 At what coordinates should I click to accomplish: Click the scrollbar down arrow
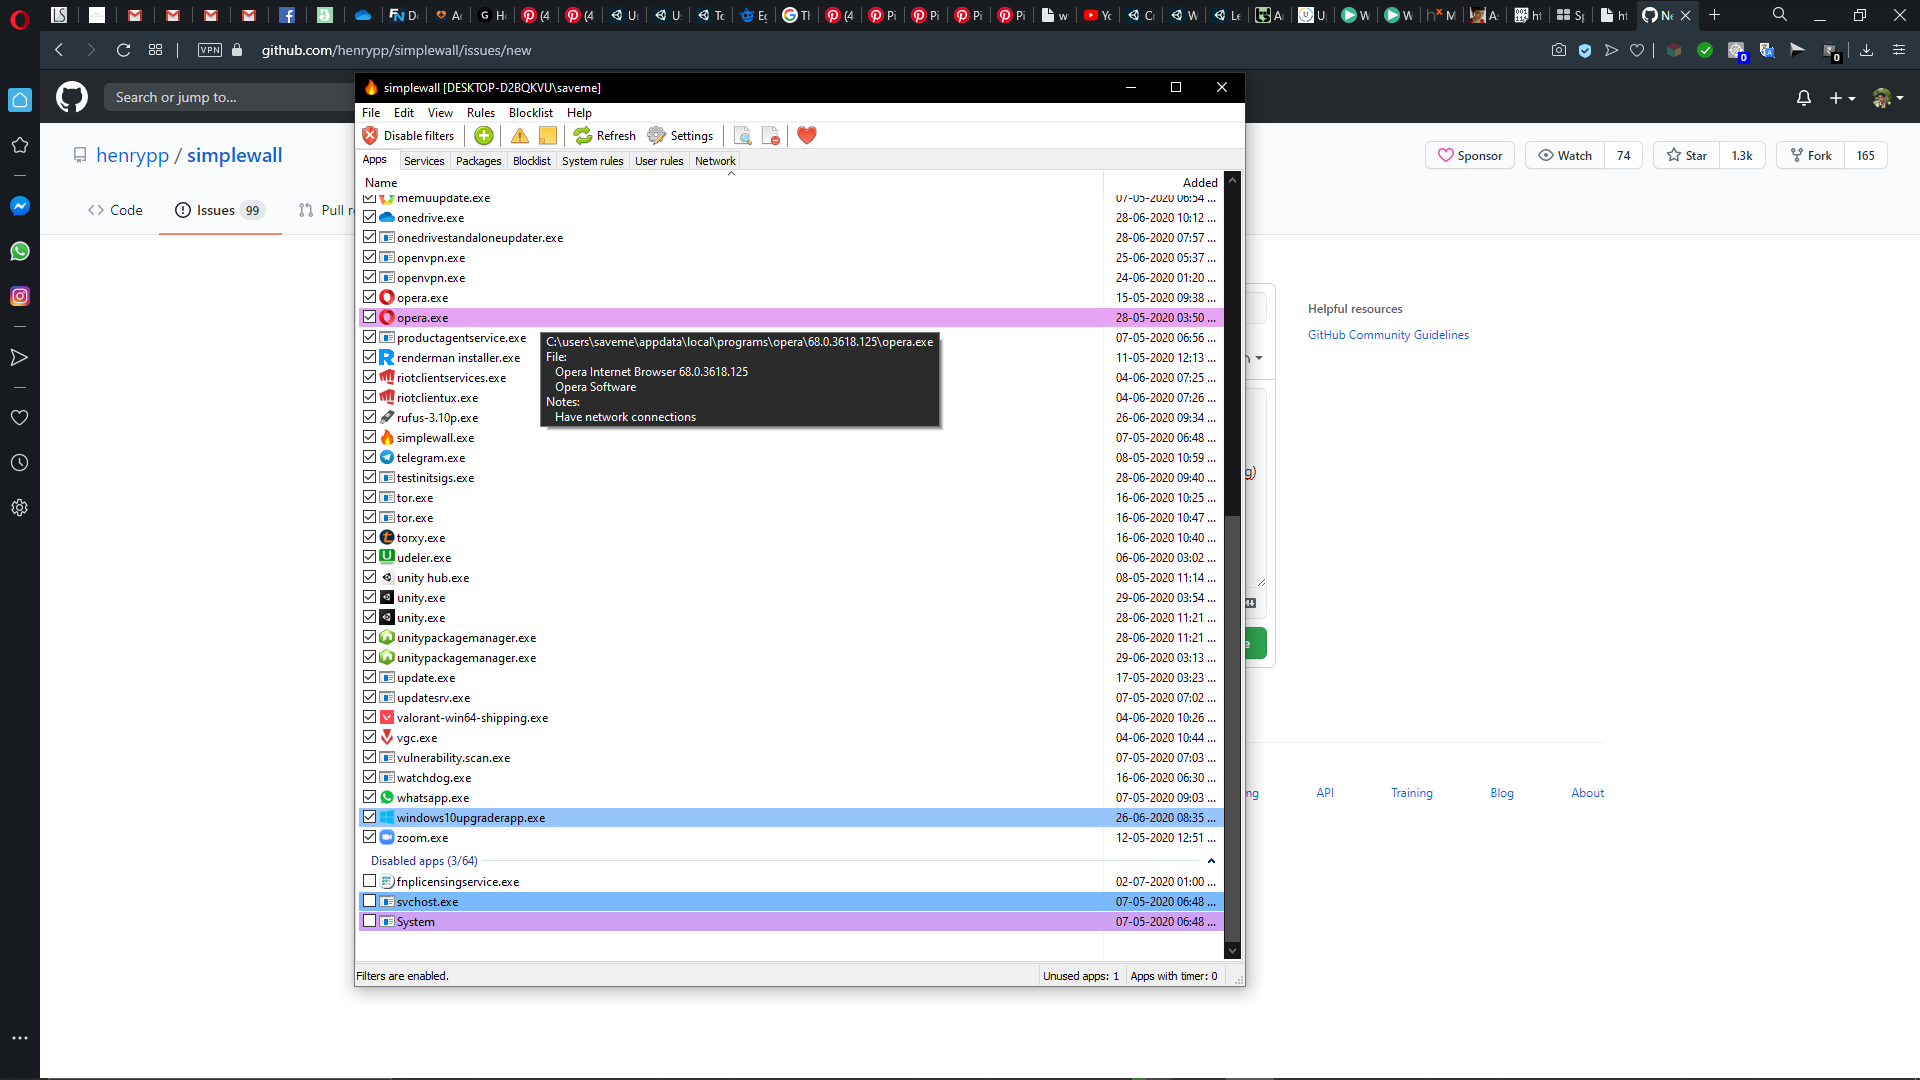coord(1232,949)
